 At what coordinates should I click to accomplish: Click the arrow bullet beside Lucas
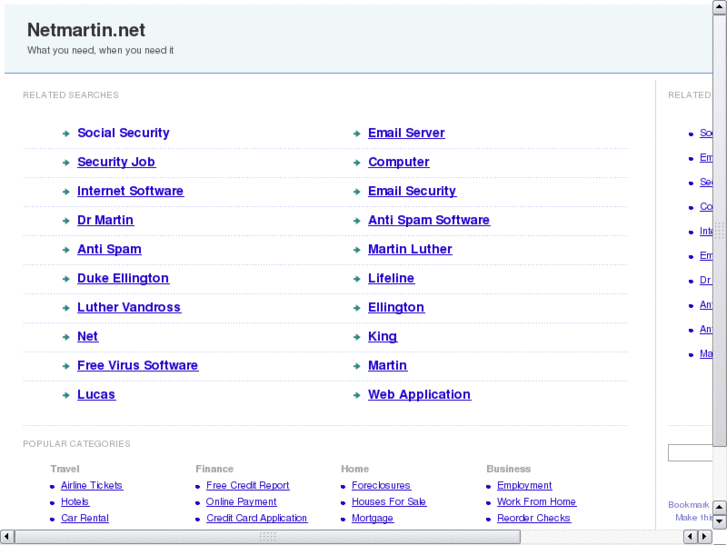click(x=66, y=396)
